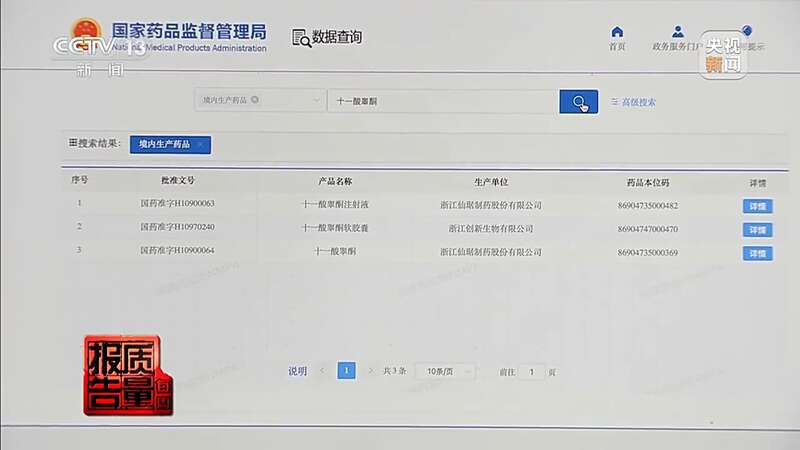View 详情 for third row 十一酸睾酮

(x=757, y=253)
